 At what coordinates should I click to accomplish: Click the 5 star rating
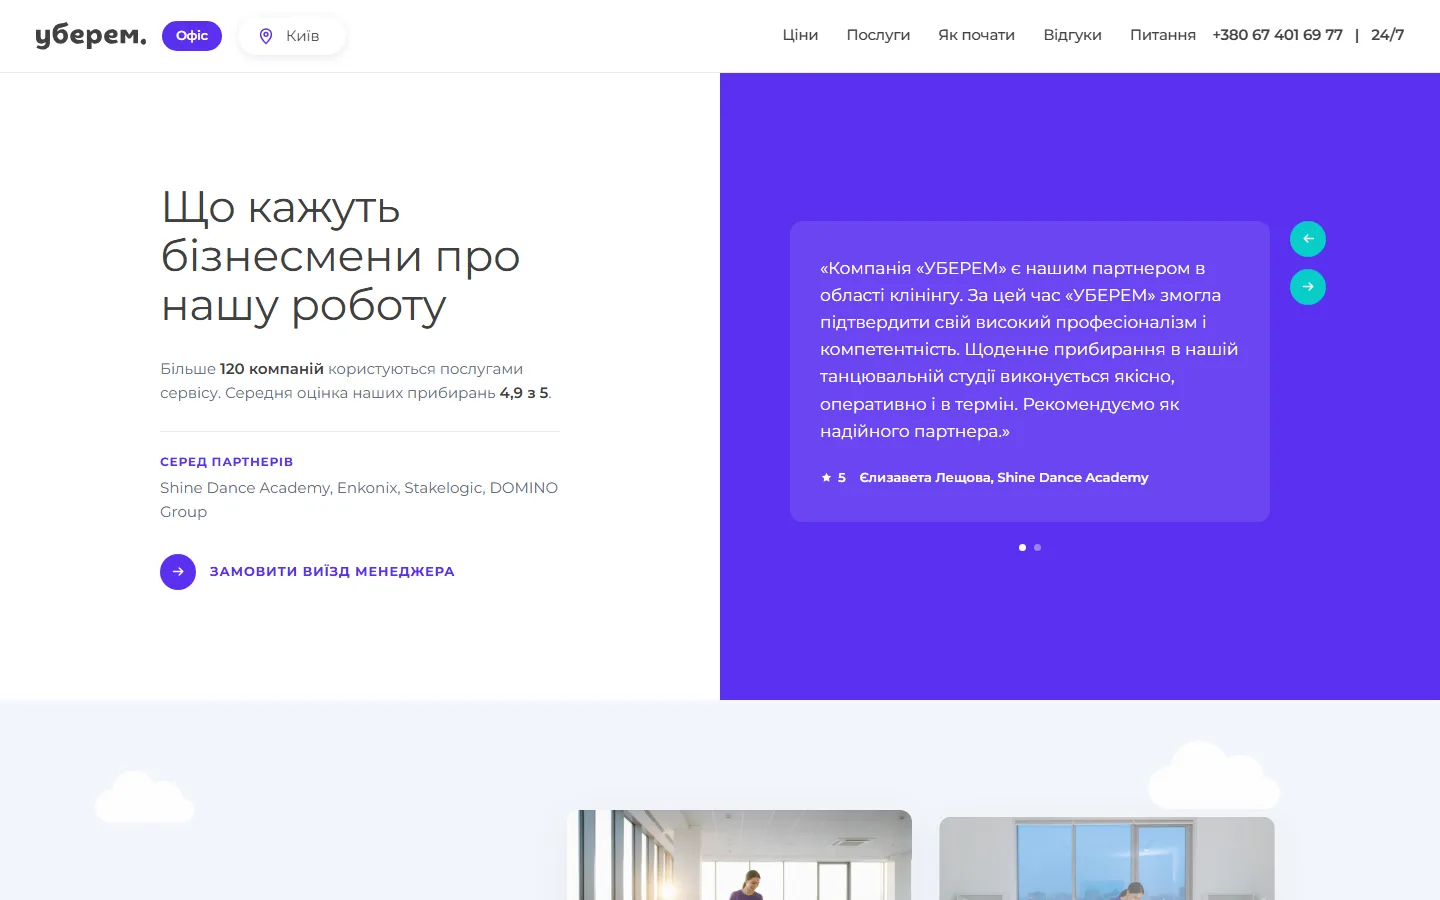(833, 478)
